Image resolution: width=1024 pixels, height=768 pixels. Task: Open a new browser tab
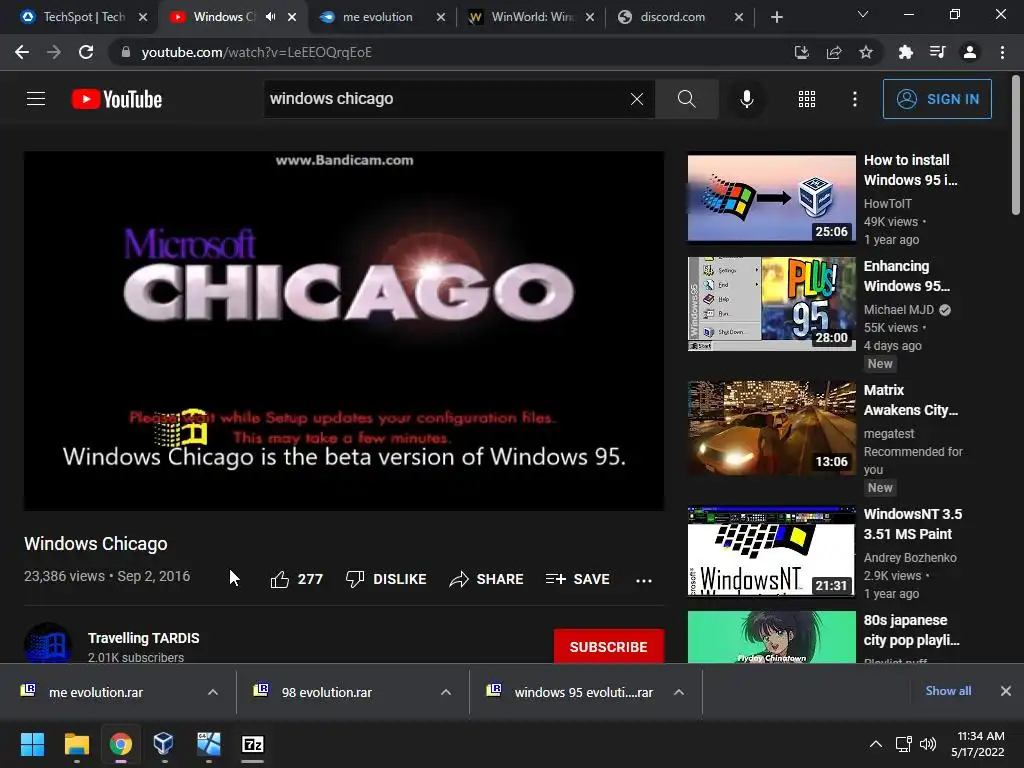tap(776, 17)
